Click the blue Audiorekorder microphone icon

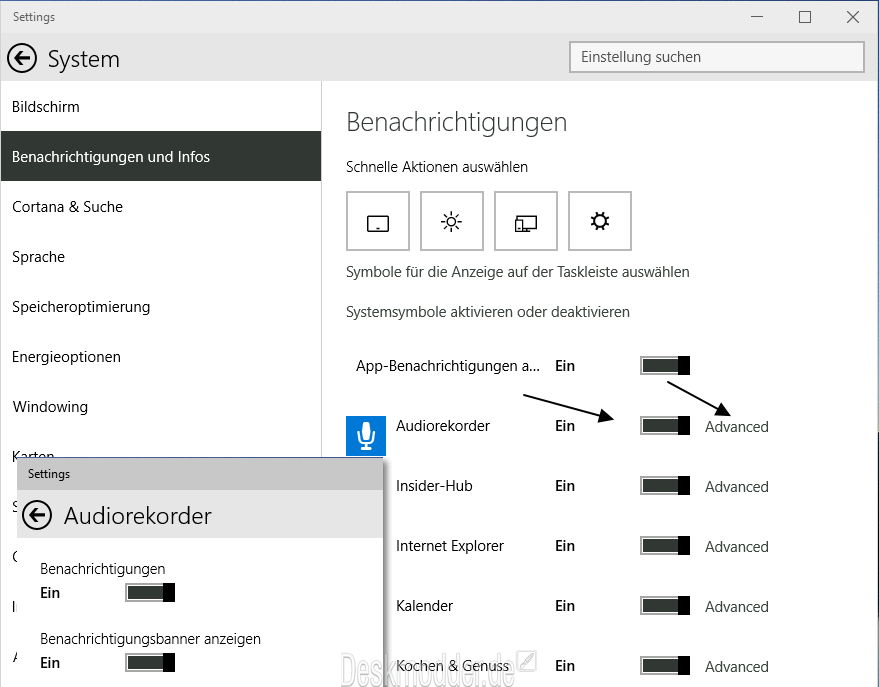point(365,435)
